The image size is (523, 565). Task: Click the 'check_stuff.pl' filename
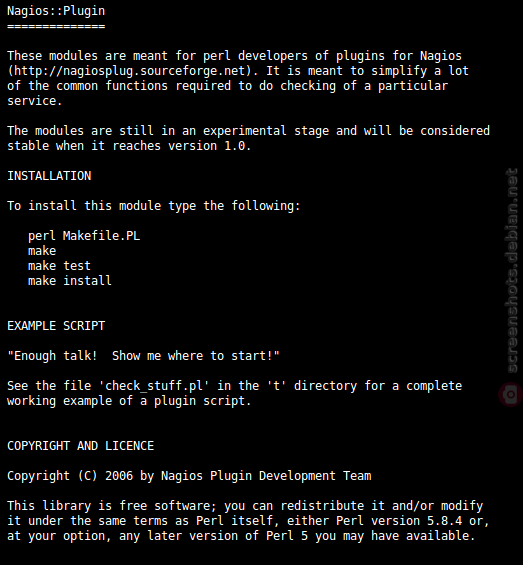click(x=154, y=386)
